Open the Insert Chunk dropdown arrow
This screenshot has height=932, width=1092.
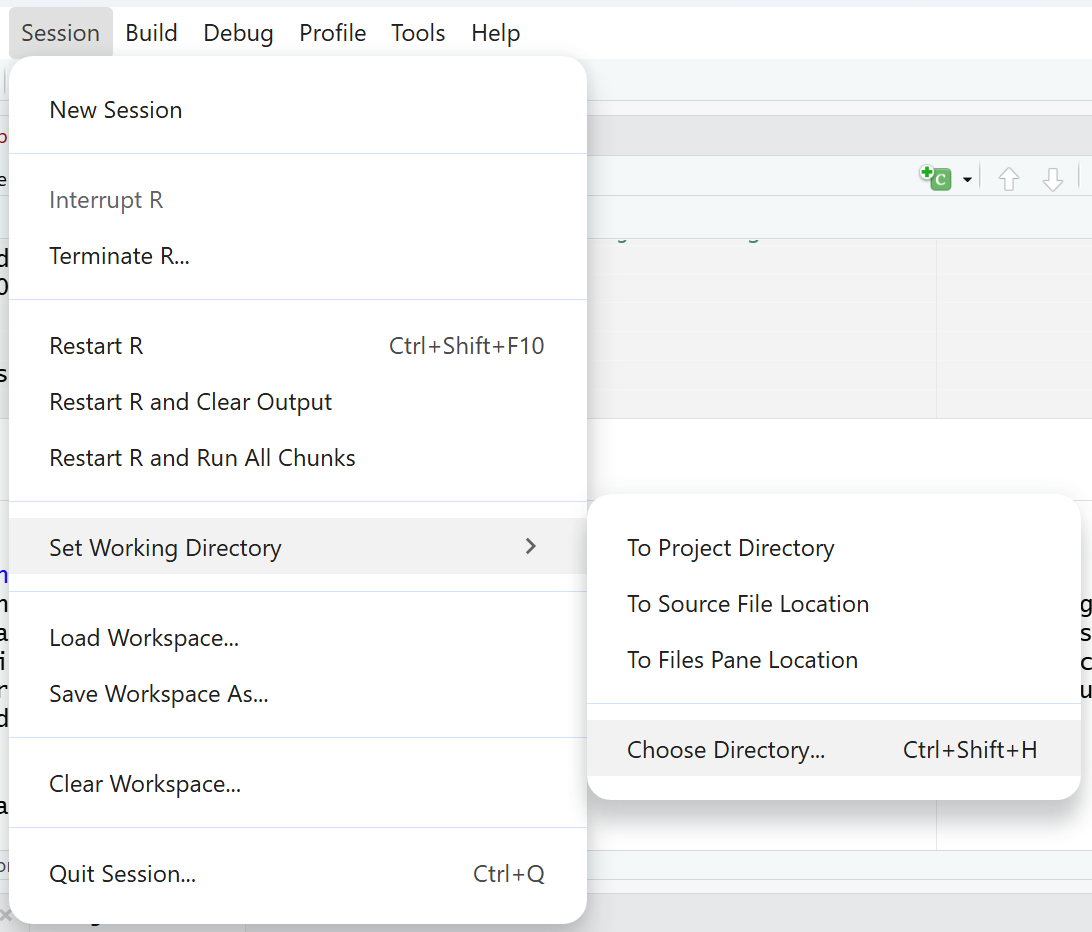967,180
